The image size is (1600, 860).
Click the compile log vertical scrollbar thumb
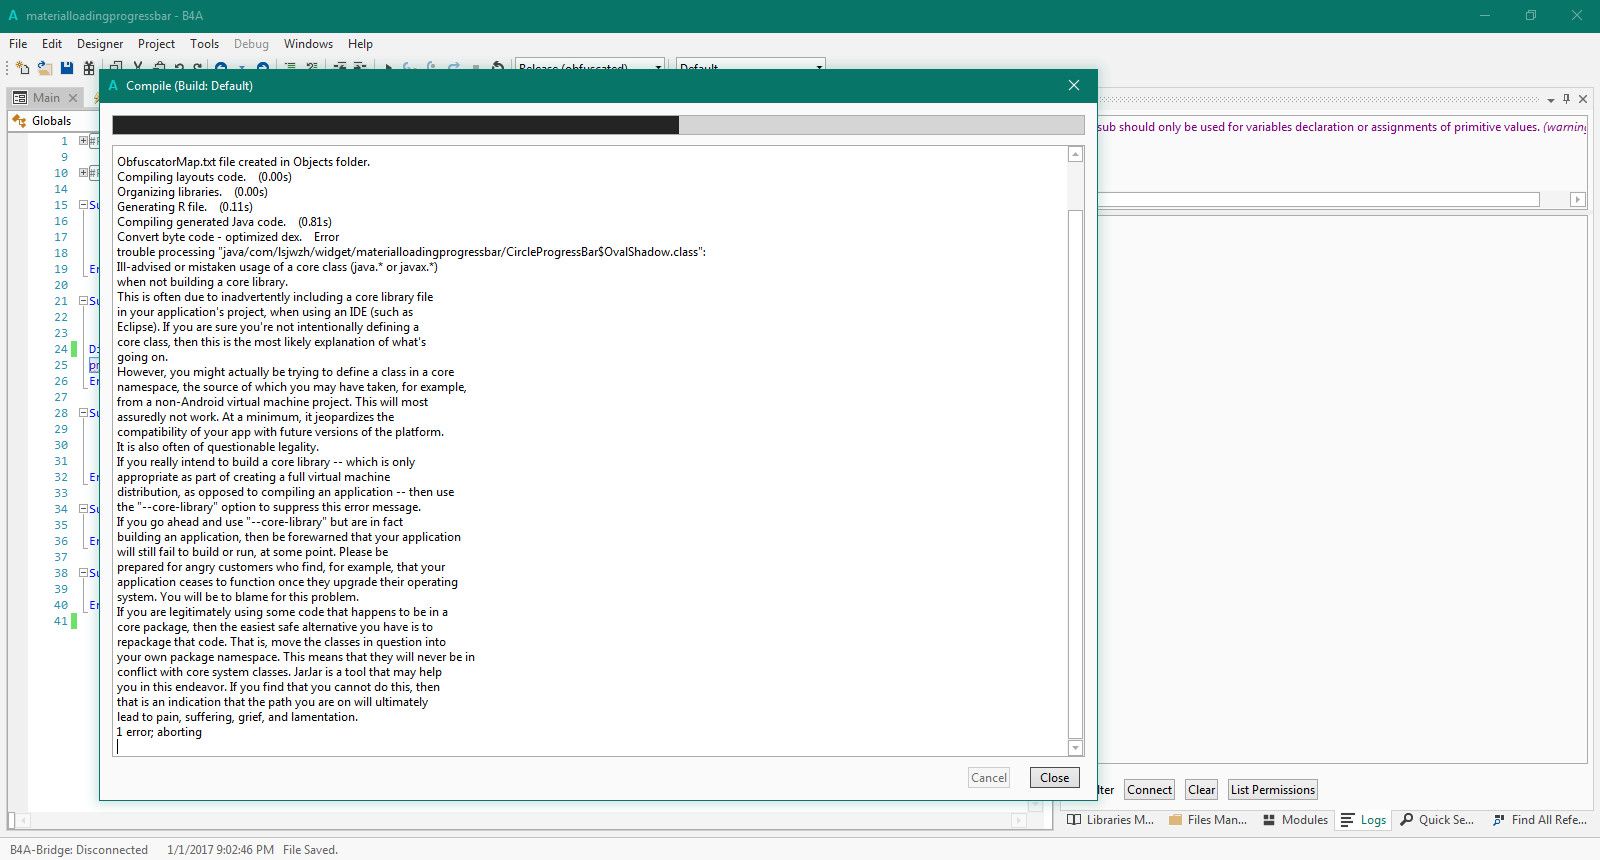(1076, 474)
